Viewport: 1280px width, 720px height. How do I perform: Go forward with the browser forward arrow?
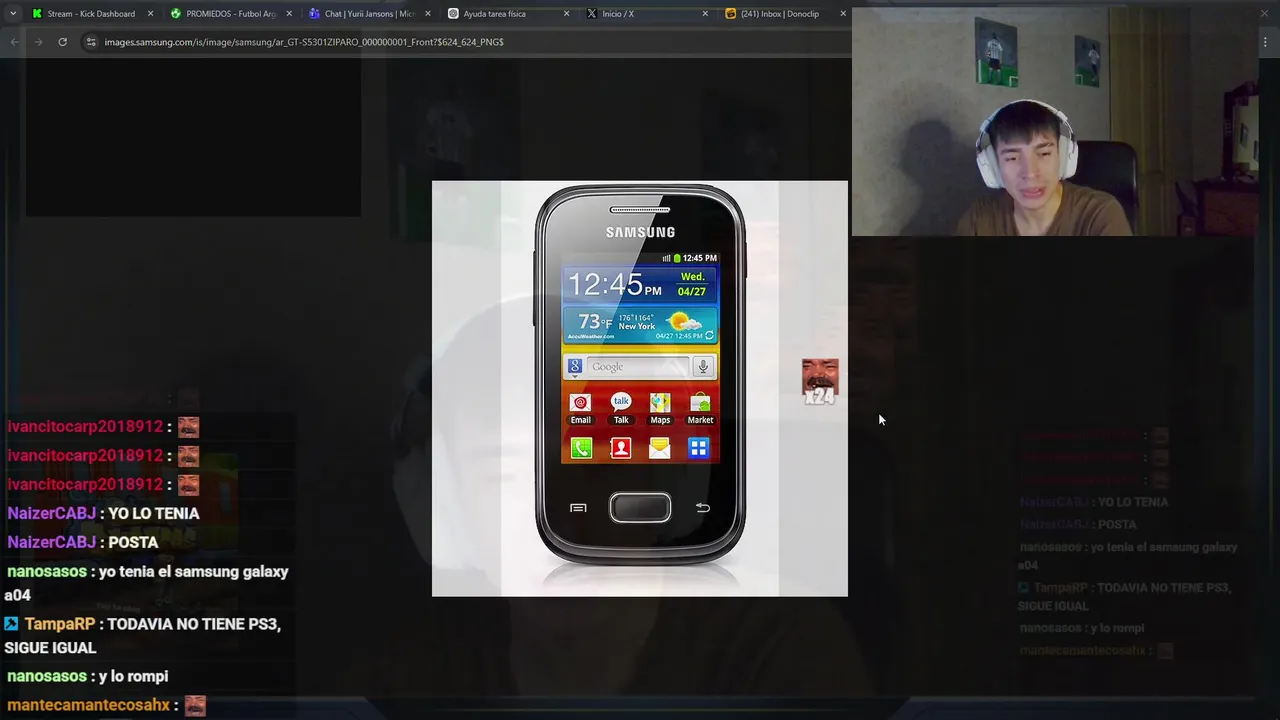(x=38, y=42)
